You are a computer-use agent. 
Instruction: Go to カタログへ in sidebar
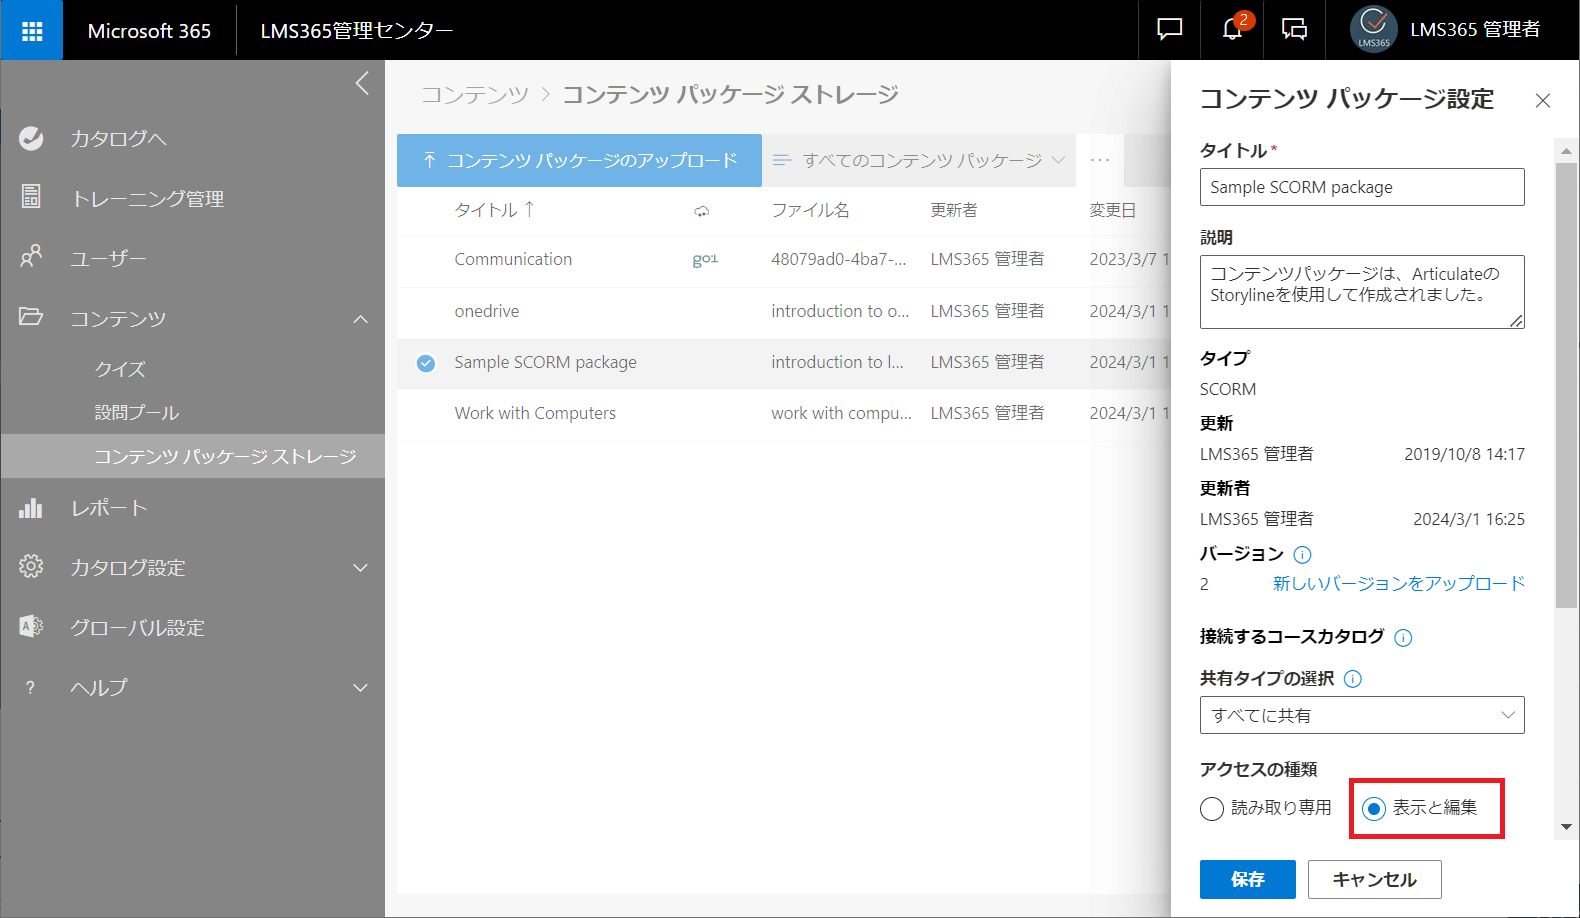point(118,139)
